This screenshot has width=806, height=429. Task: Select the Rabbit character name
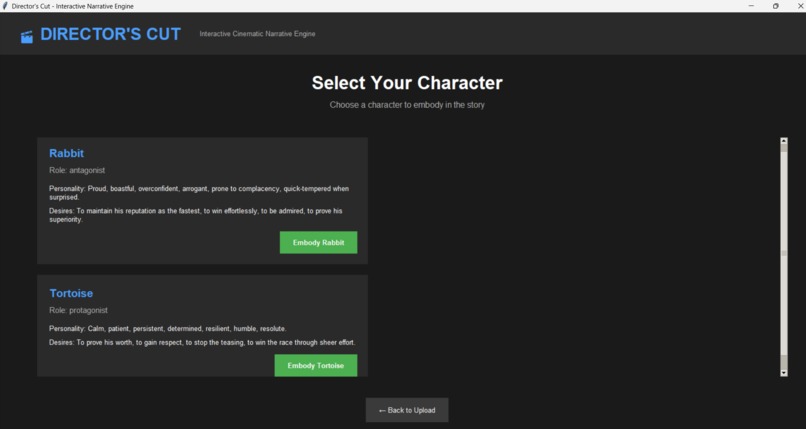[x=66, y=153]
